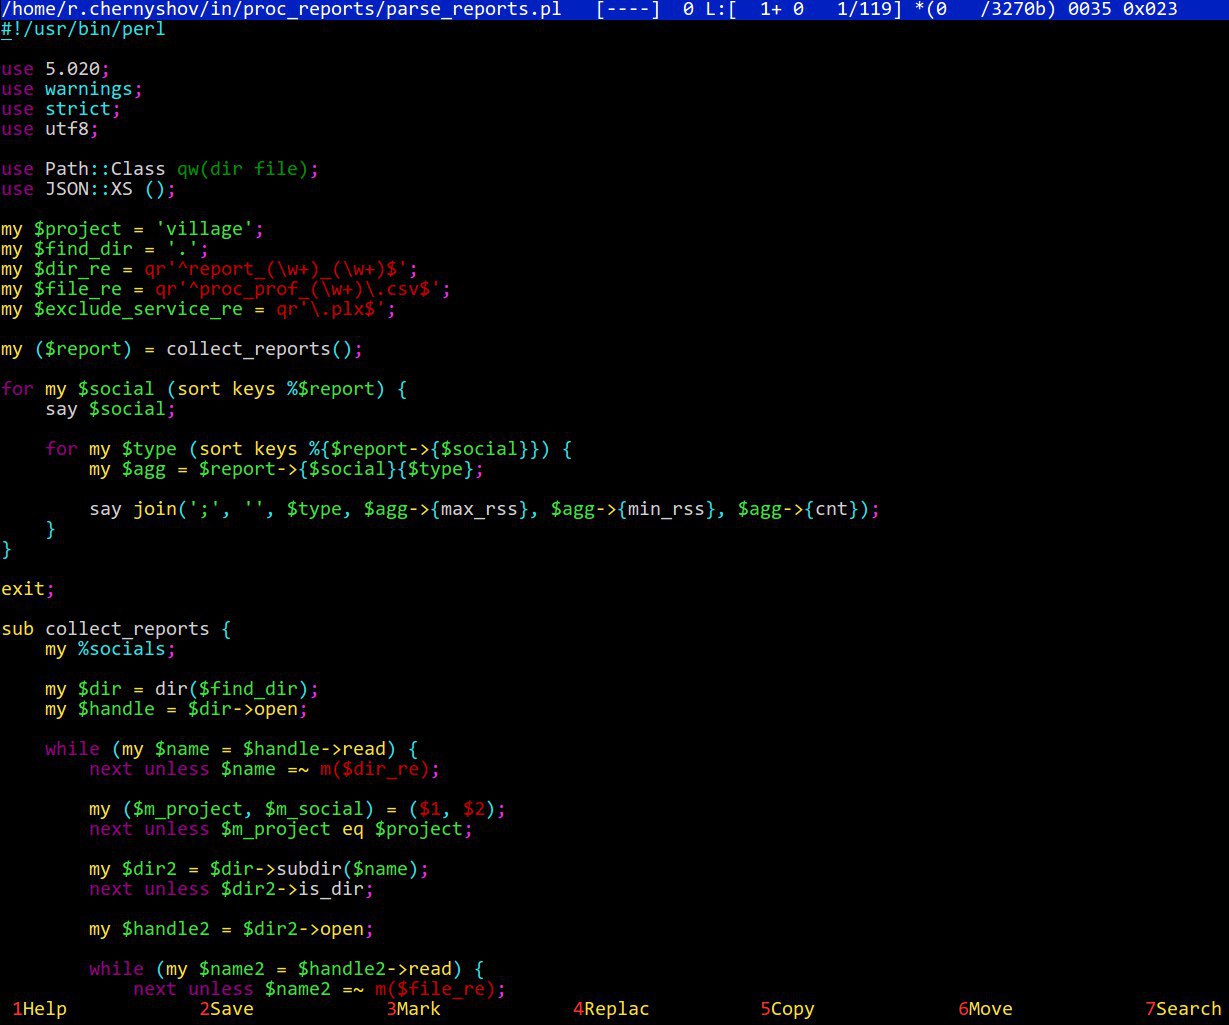Click the 'use strict;' line

tap(61, 109)
